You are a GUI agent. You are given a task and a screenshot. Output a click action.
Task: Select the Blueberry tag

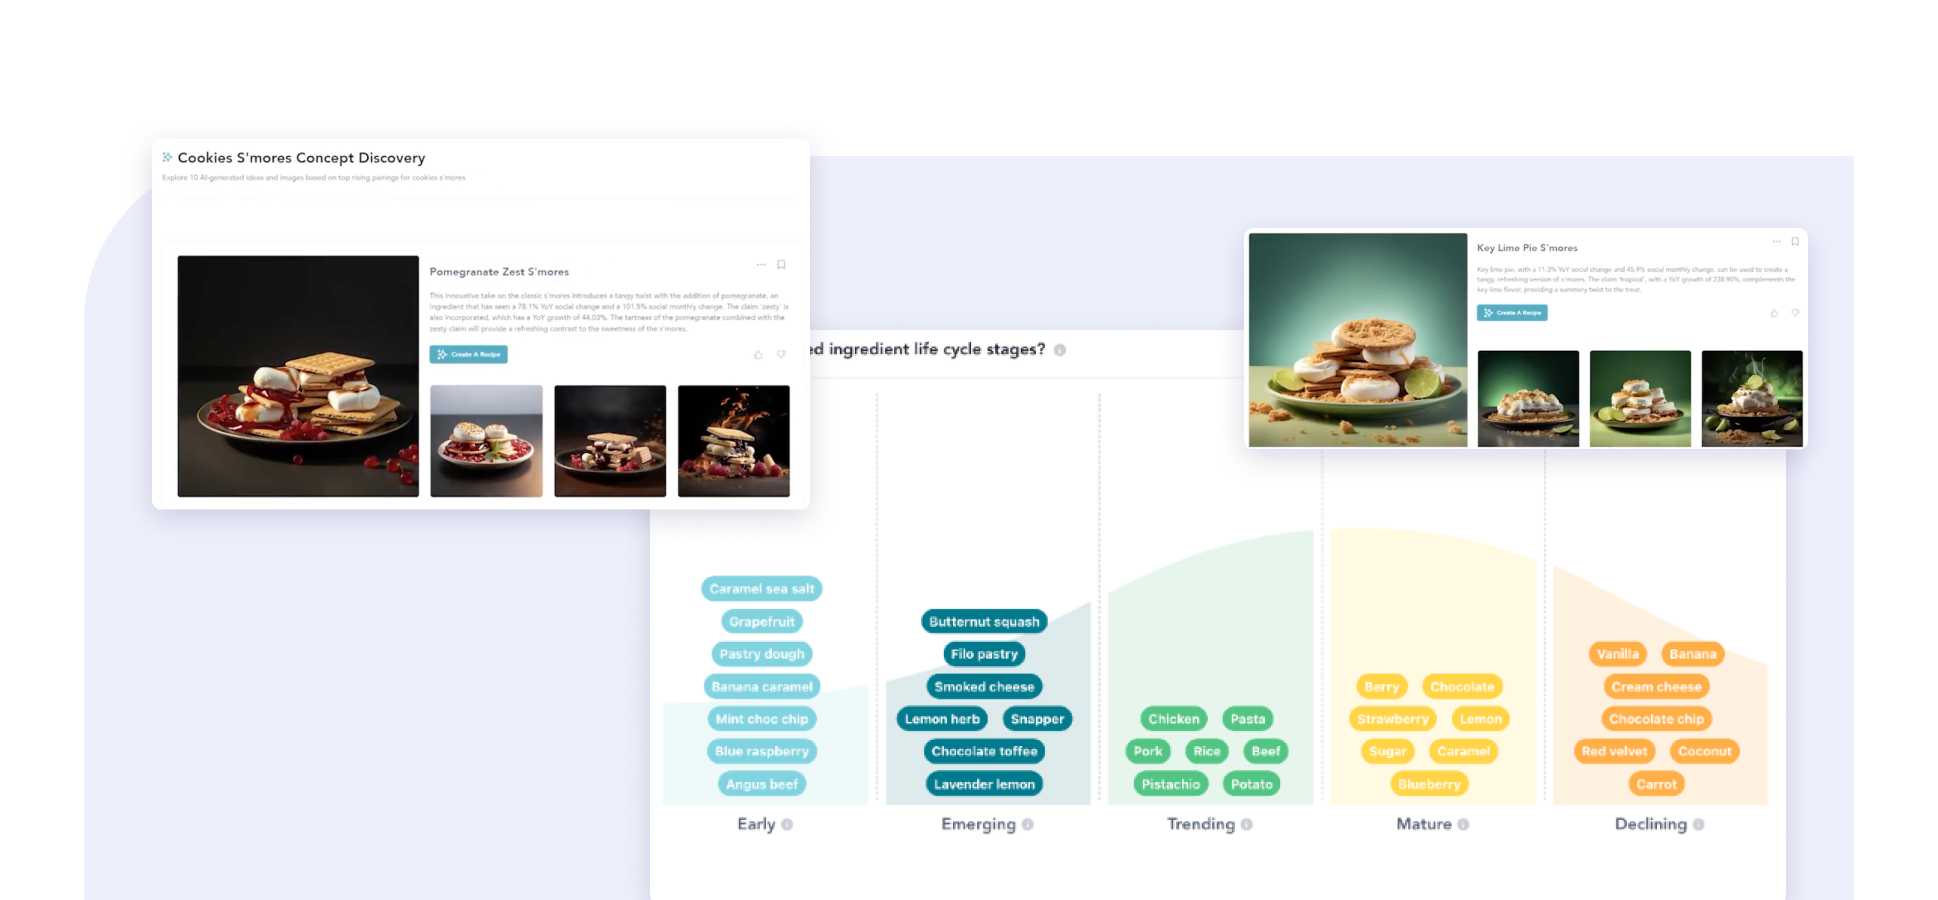[x=1430, y=784]
